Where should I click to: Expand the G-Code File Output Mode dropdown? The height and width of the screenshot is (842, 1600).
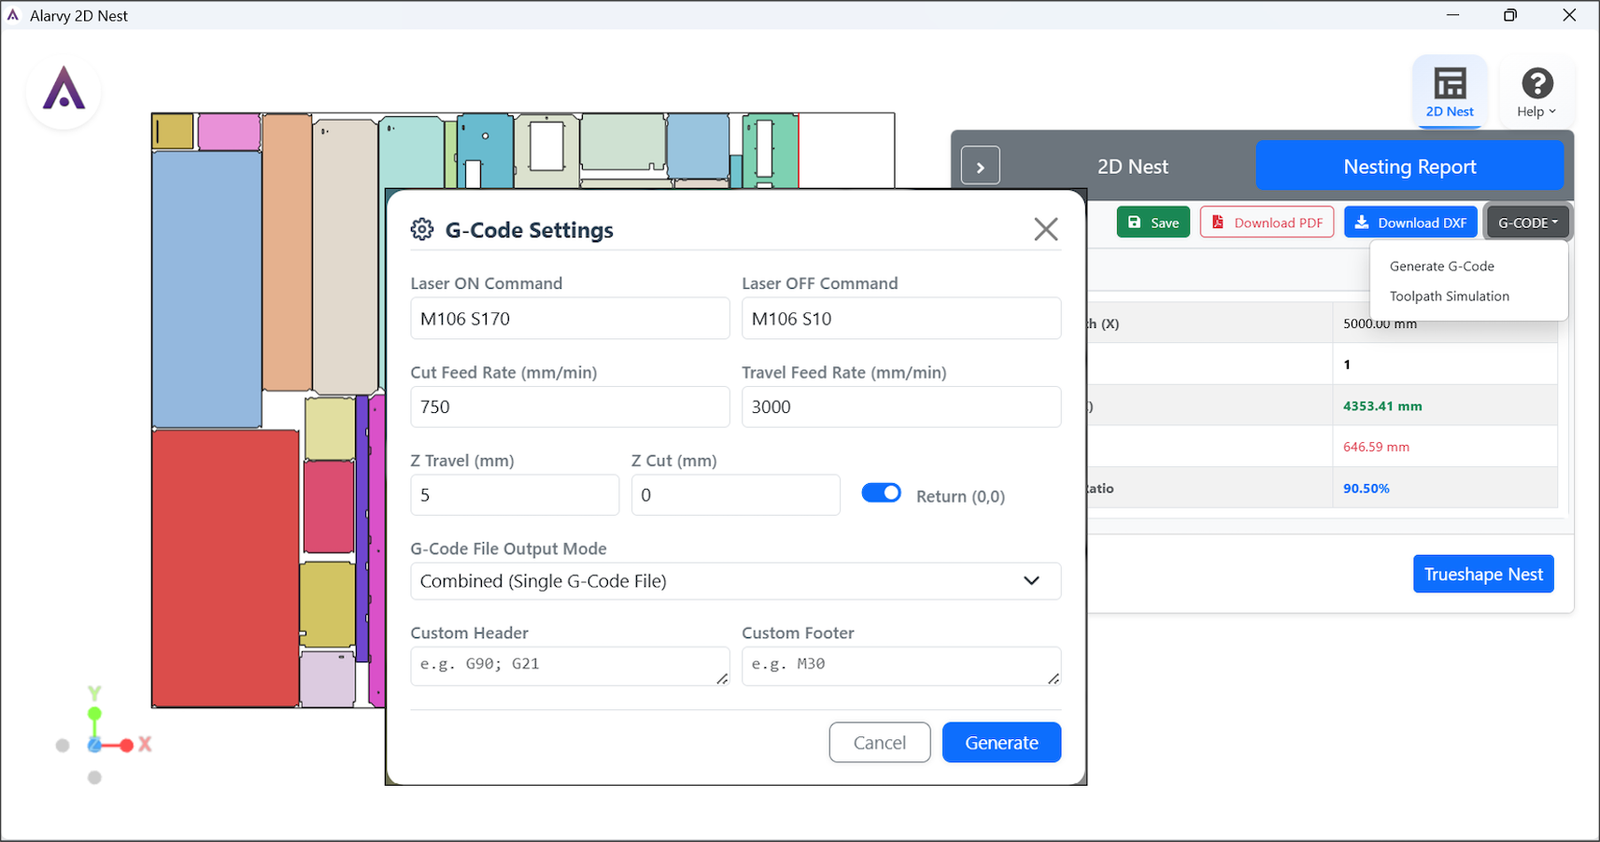(x=735, y=581)
